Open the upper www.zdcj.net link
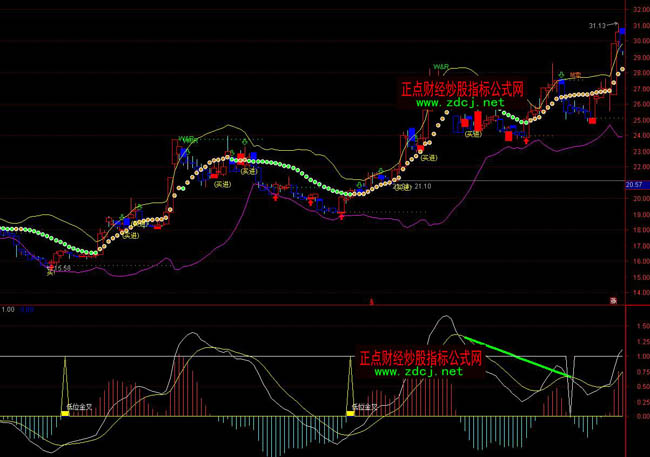The image size is (650, 457). coord(459,102)
